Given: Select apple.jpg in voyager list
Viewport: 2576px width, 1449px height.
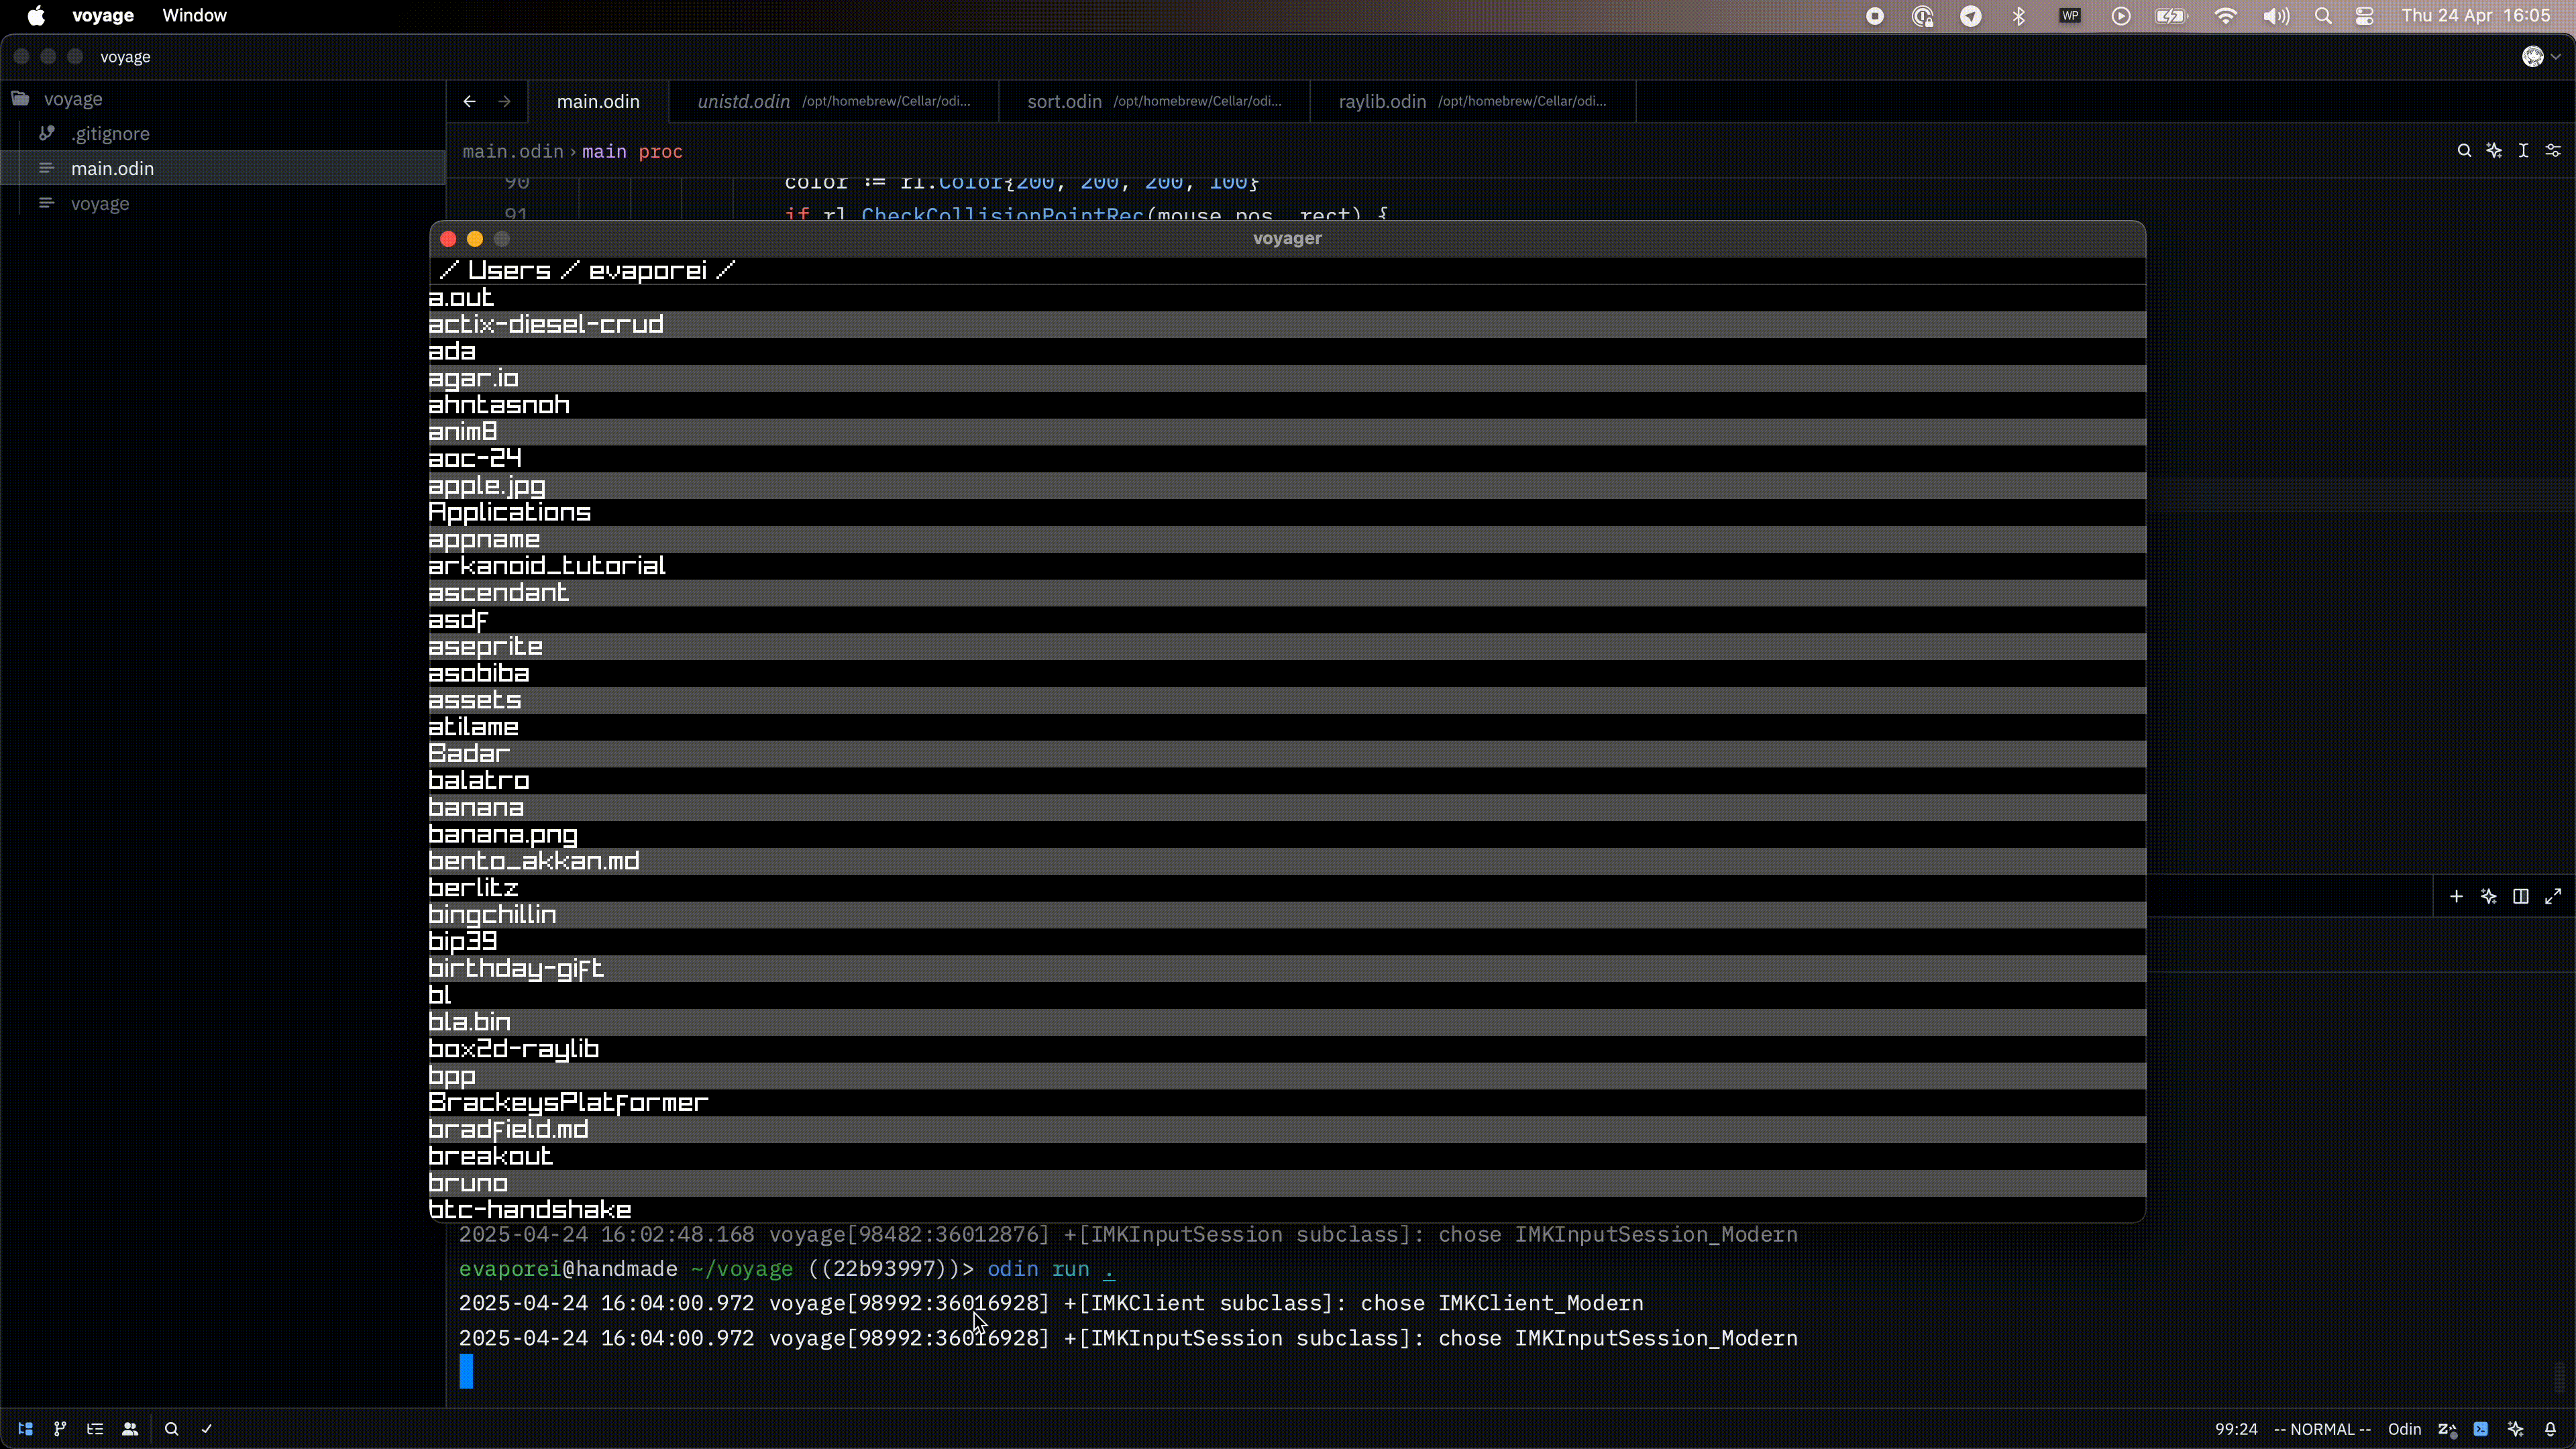Looking at the screenshot, I should [1287, 486].
